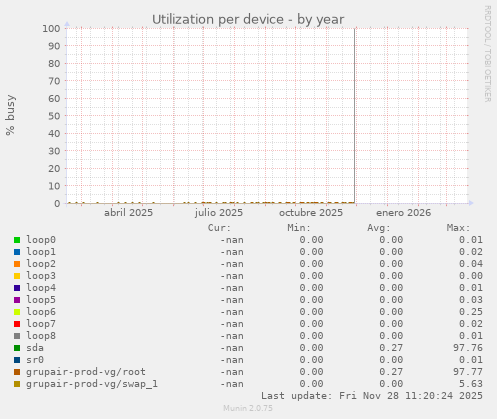
Task: Click the x-axis right arrowhead
Action: coord(471,203)
